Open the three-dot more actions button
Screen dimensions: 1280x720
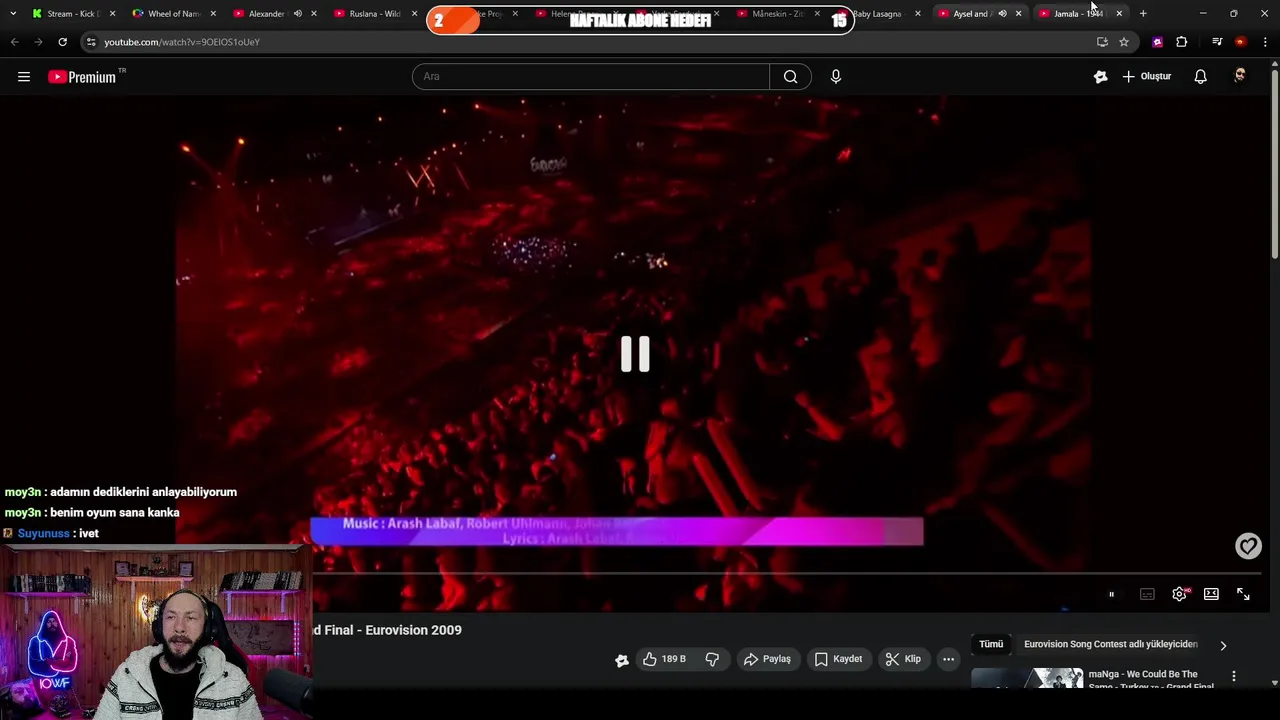(x=948, y=659)
